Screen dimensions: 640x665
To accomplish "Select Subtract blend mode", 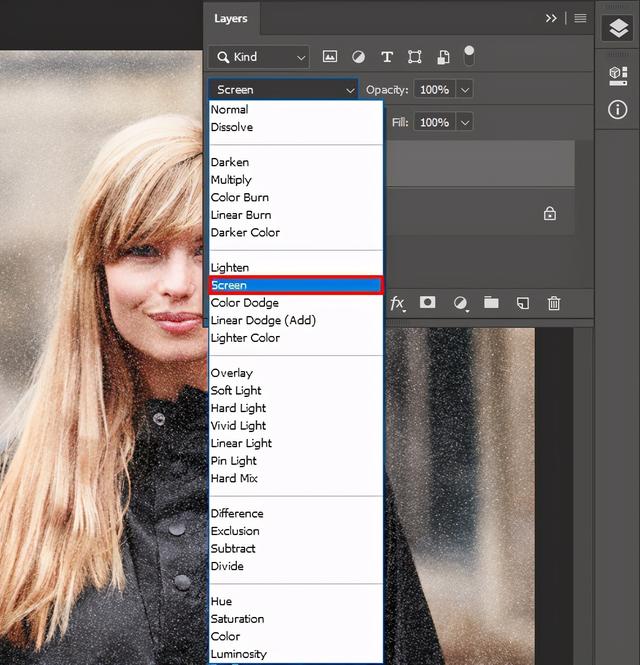I will coord(296,548).
